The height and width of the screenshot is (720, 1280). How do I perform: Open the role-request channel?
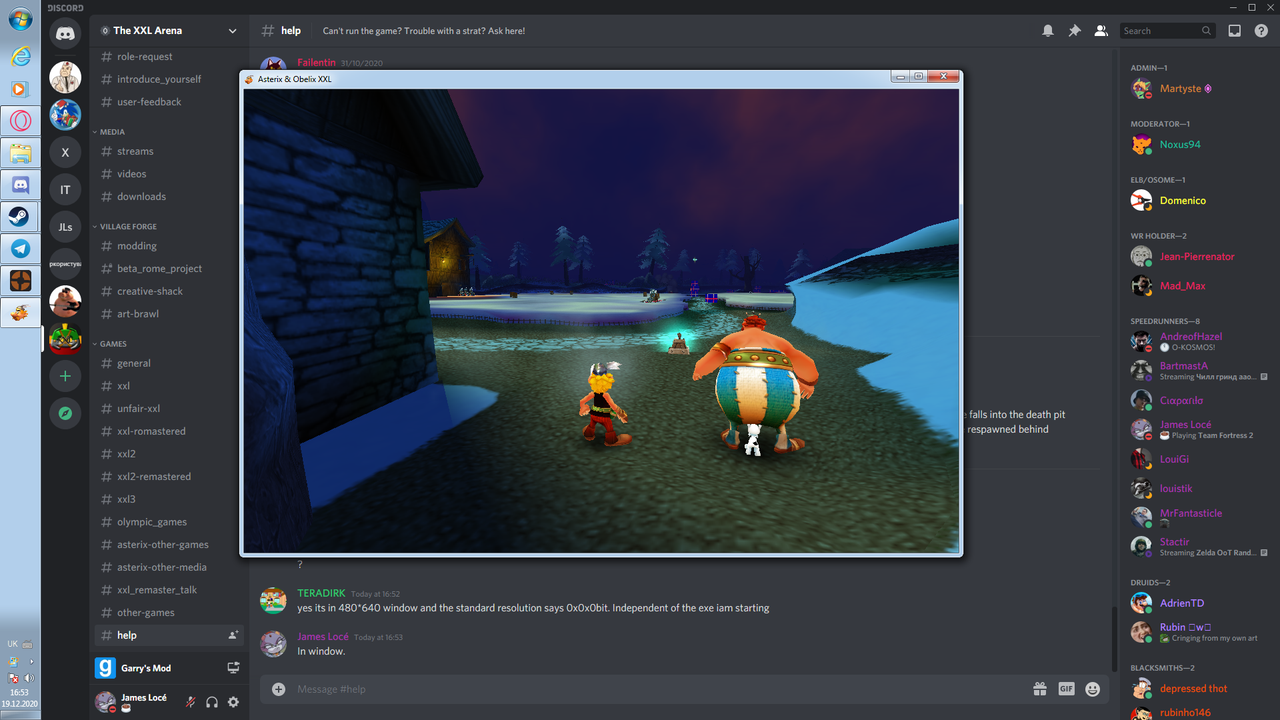(x=169, y=57)
